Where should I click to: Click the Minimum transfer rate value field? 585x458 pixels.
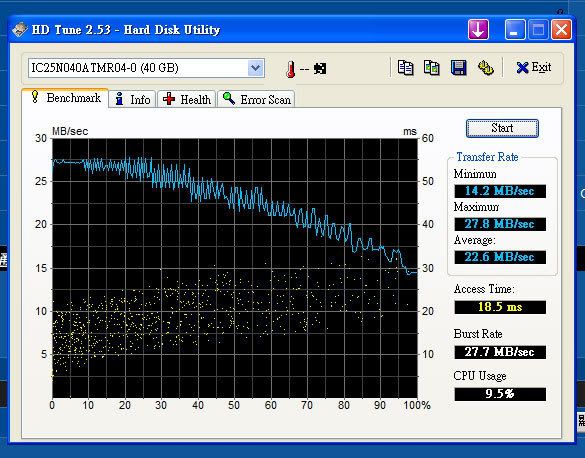click(500, 191)
